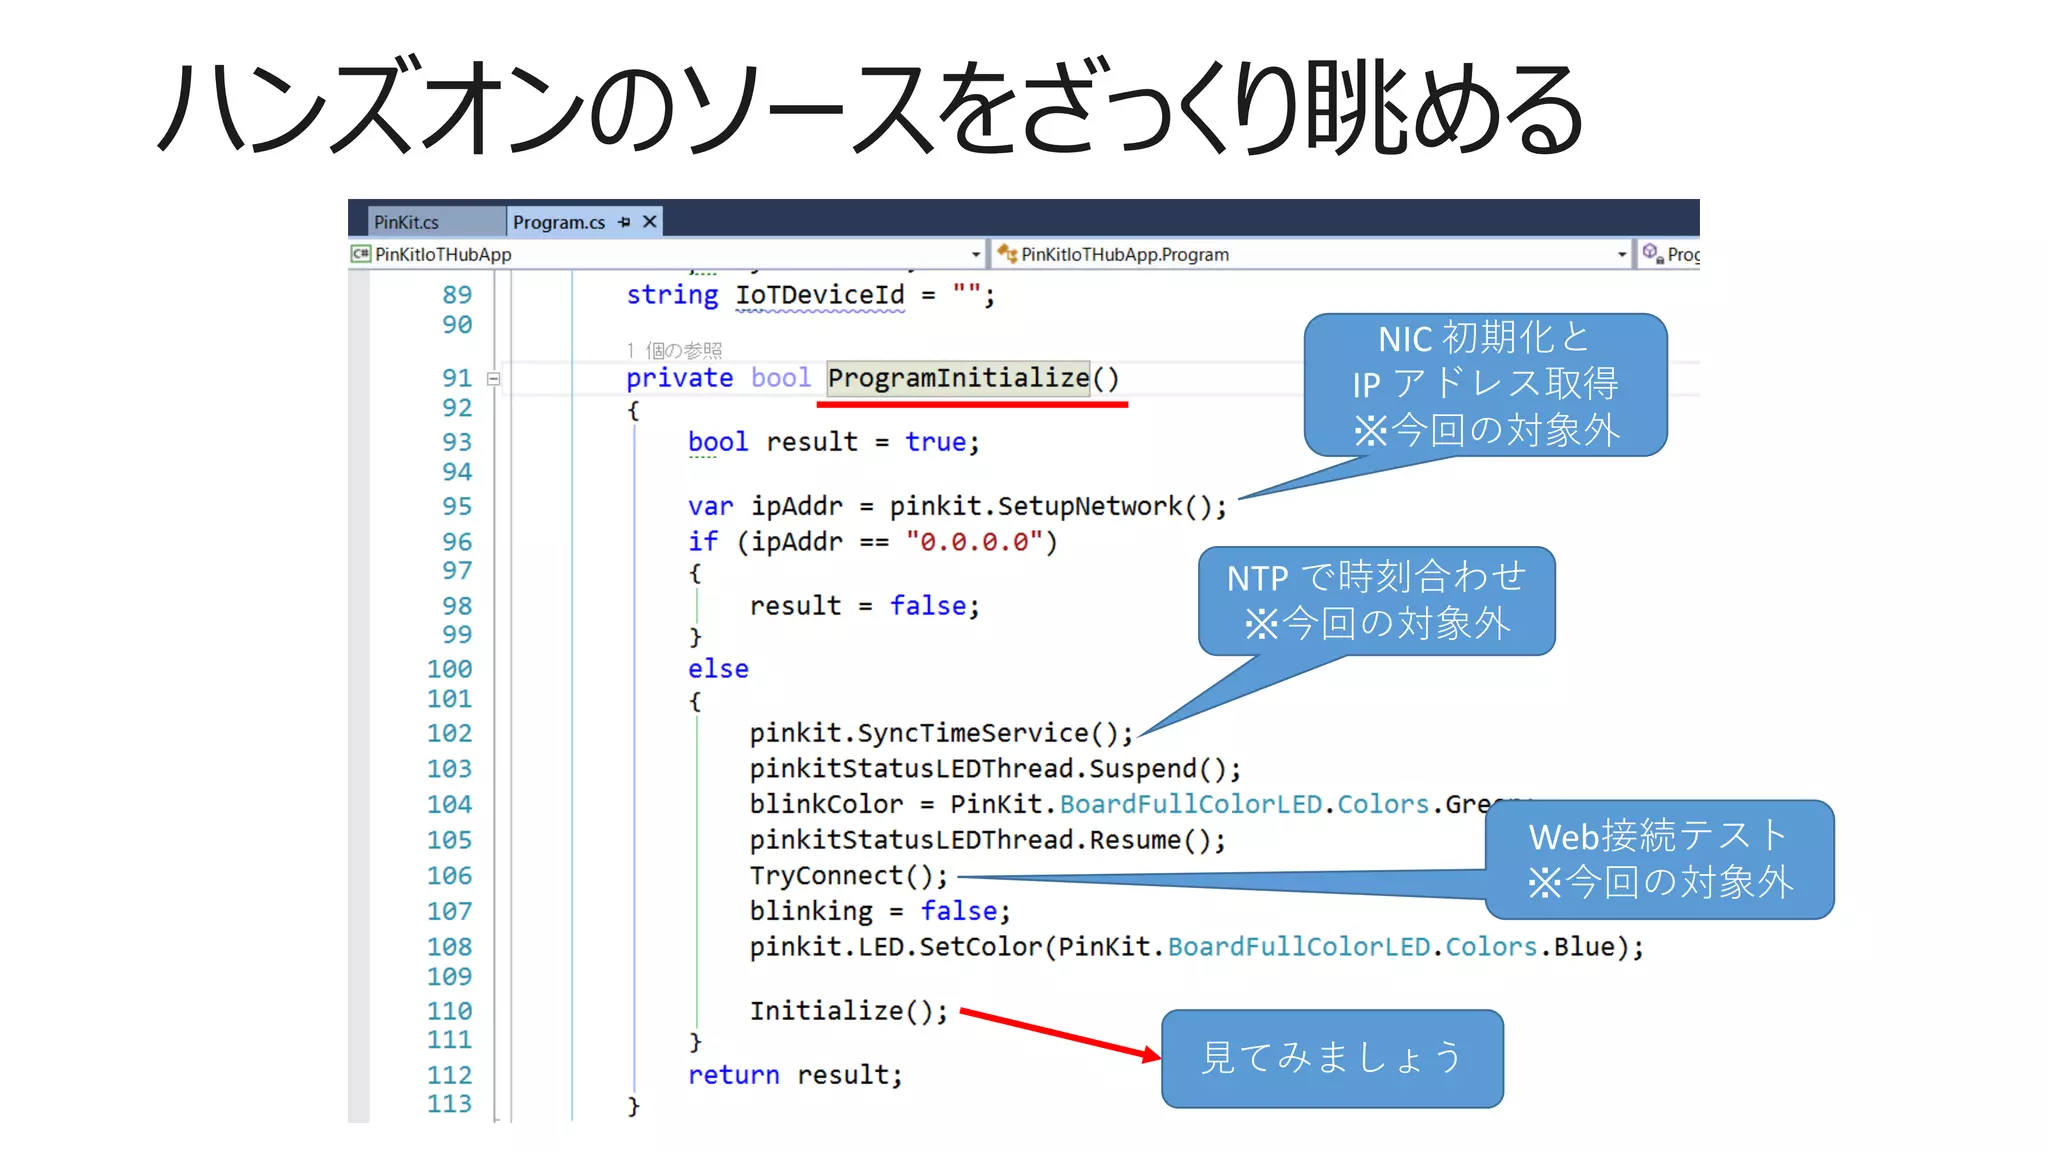This screenshot has width=2048, height=1152.
Task: Click the C# project icon in navigation bar
Action: pyautogui.click(x=361, y=254)
